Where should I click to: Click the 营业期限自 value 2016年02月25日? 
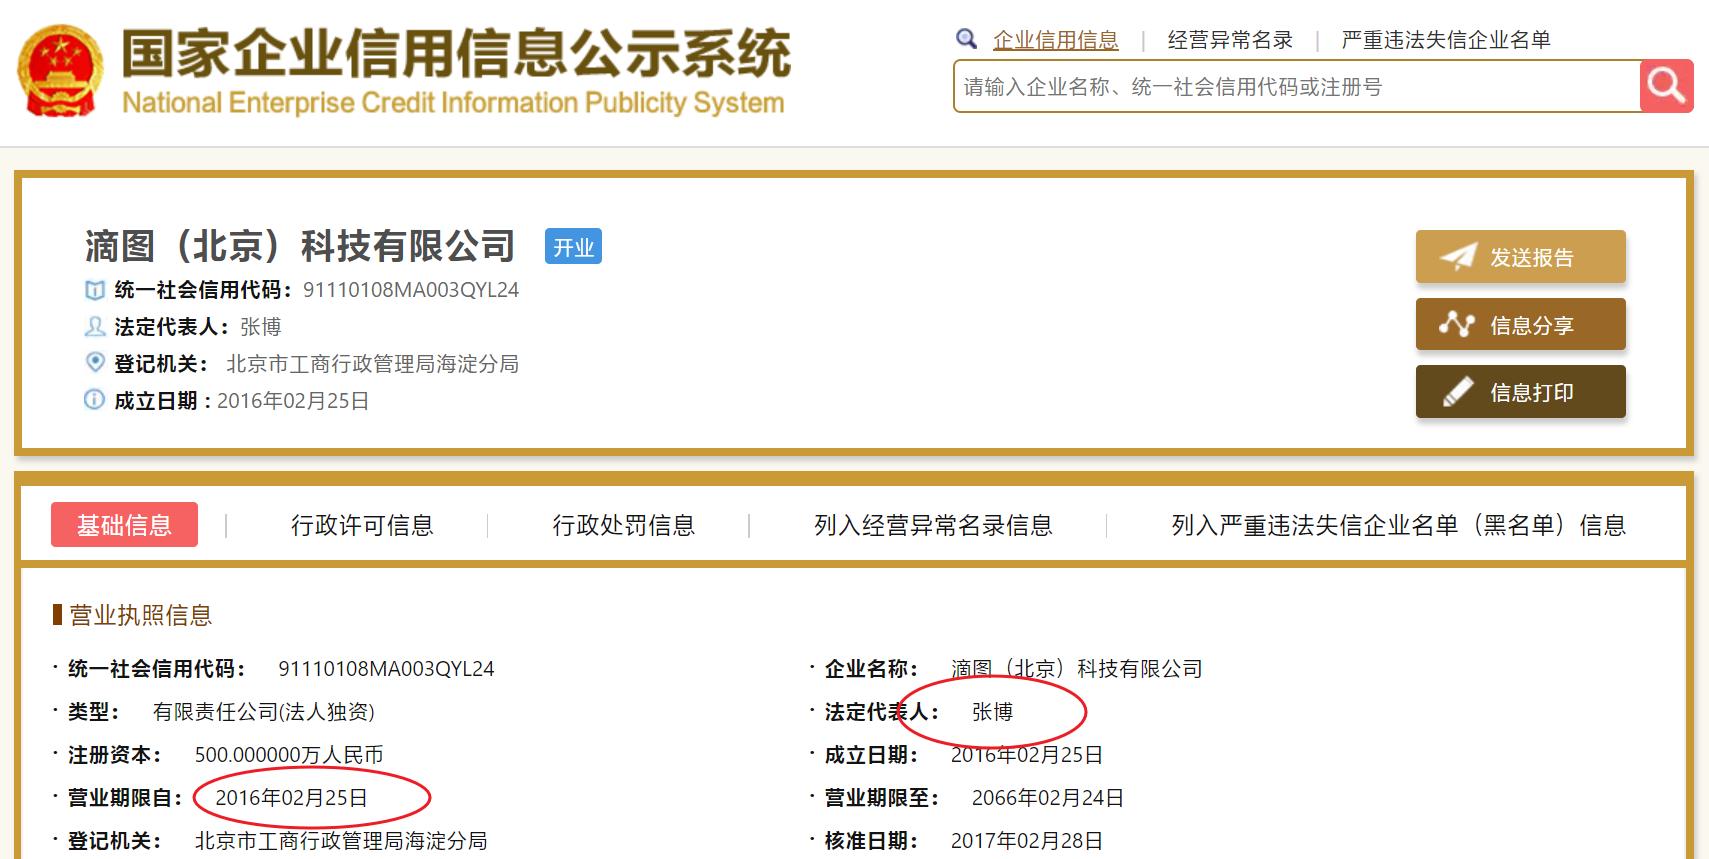291,798
